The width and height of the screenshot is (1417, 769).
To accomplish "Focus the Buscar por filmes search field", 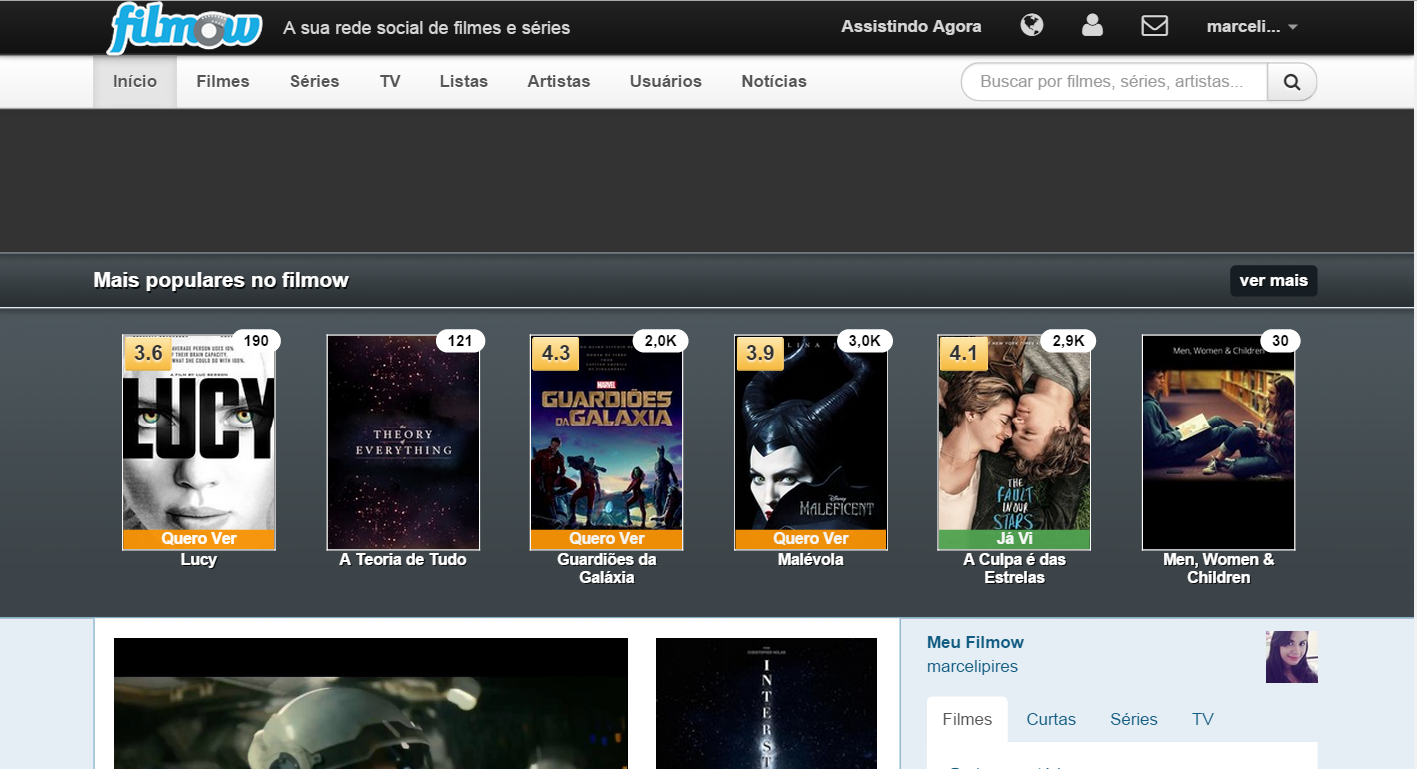I will [x=1115, y=82].
